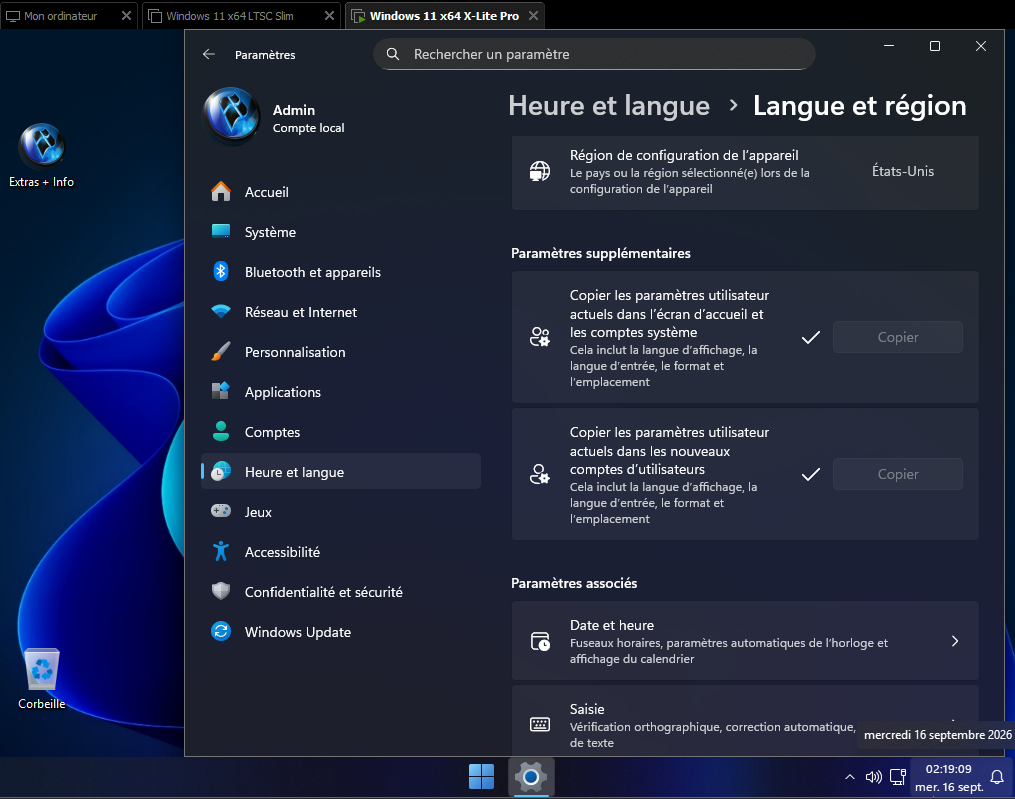Open the Windows Start button

481,776
